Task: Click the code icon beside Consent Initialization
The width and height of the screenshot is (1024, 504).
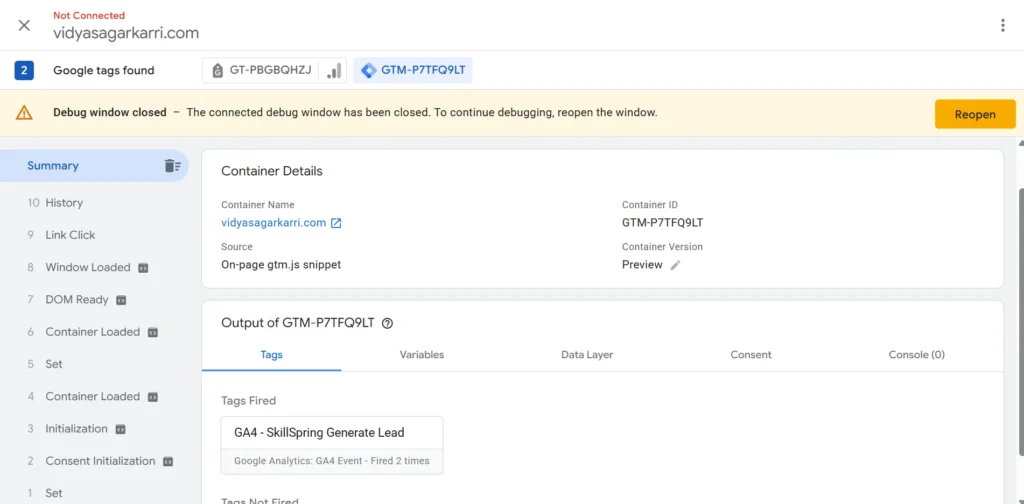Action: pos(168,462)
